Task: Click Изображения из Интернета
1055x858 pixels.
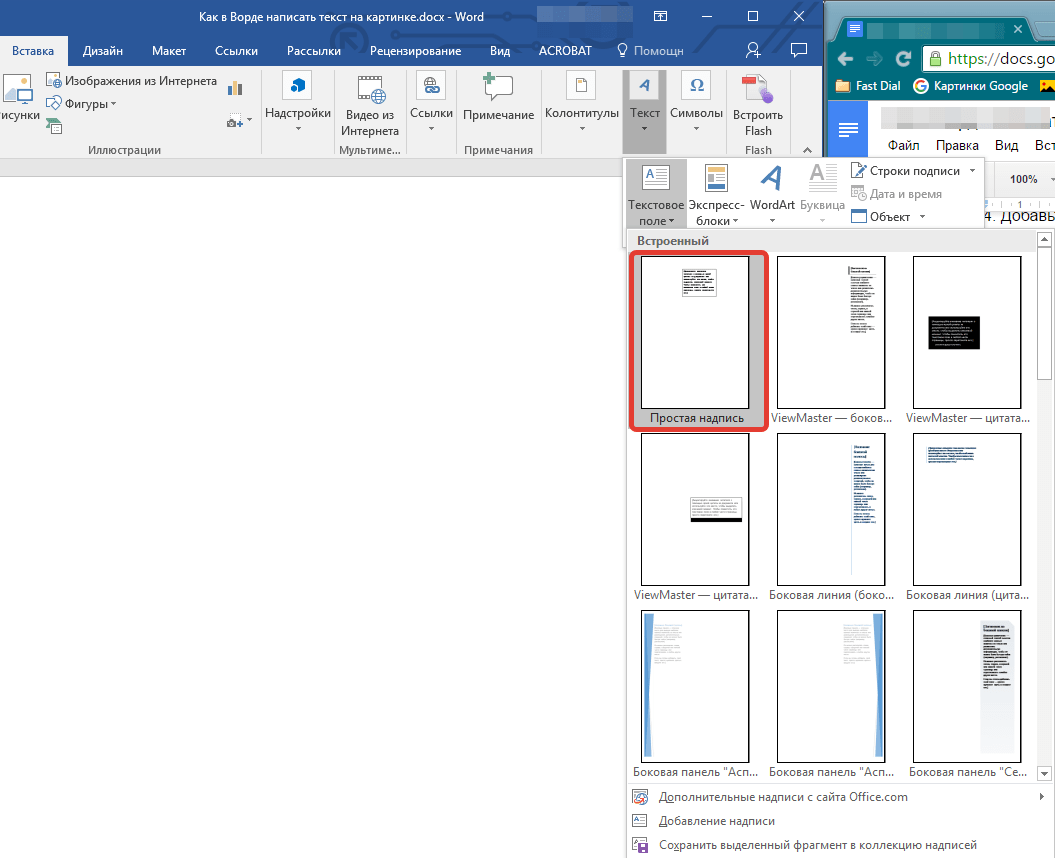Action: (131, 81)
